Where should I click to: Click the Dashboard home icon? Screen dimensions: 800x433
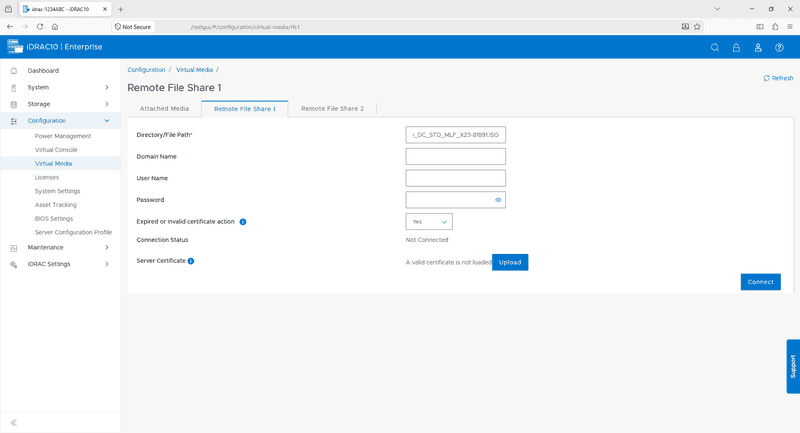(x=14, y=70)
